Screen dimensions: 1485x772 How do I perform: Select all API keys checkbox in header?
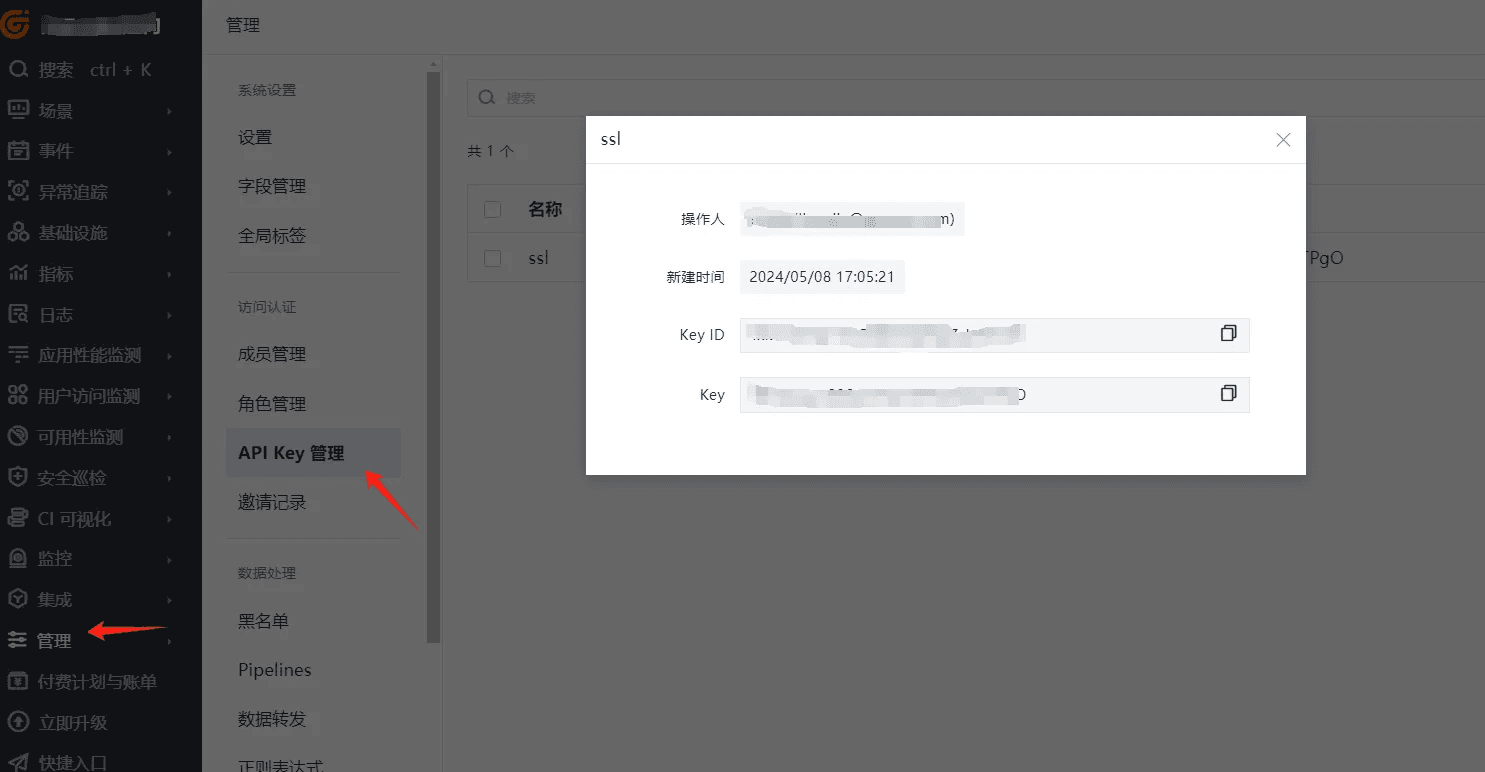(492, 210)
